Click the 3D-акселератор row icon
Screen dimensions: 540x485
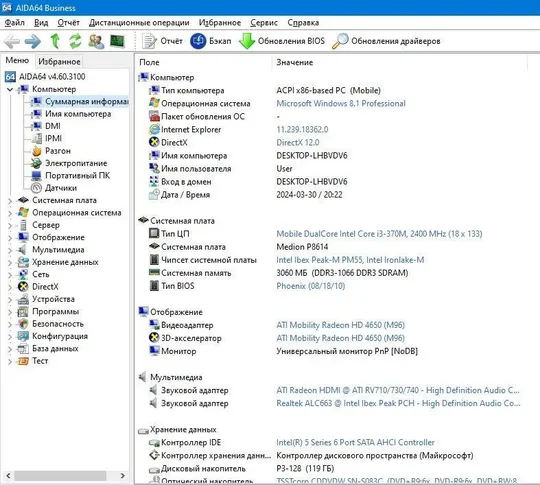pos(154,338)
